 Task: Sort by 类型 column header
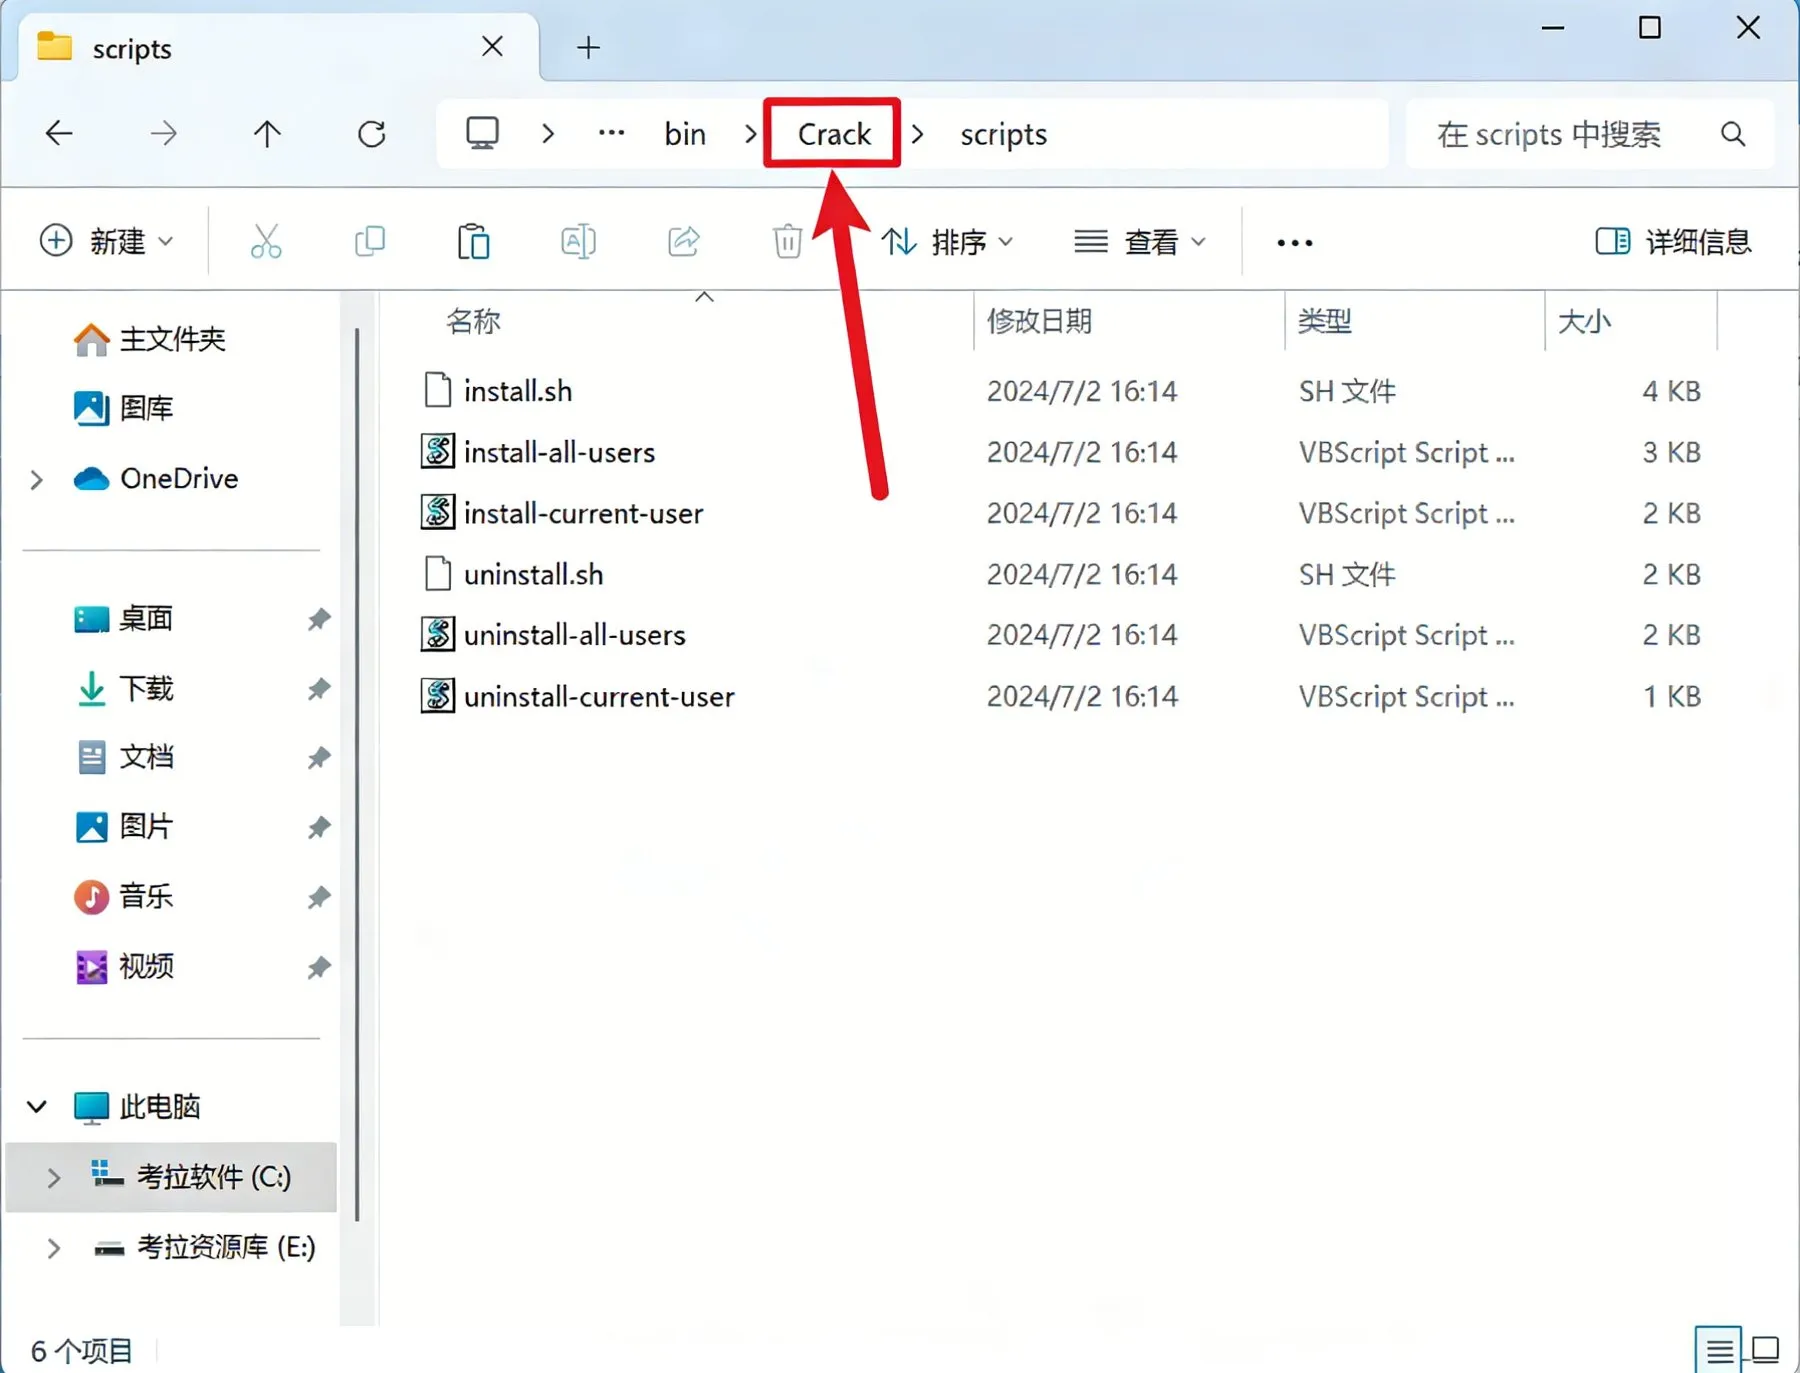(x=1325, y=321)
